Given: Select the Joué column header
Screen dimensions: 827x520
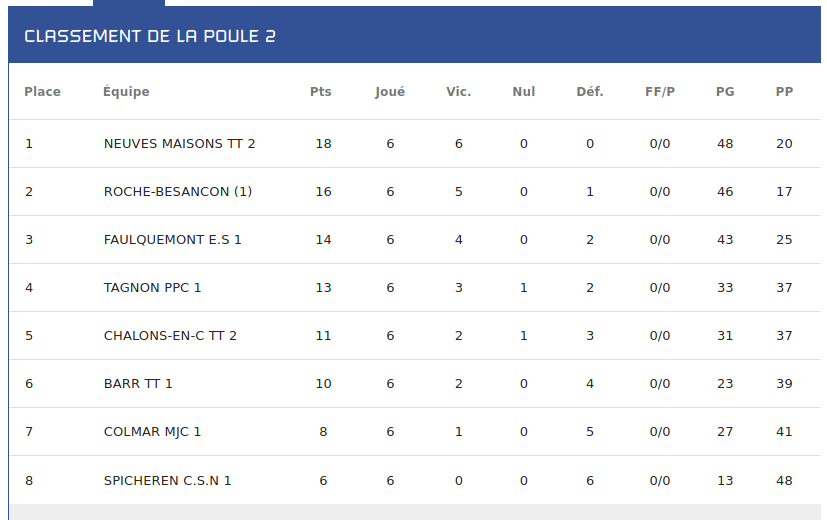Looking at the screenshot, I should coord(390,92).
